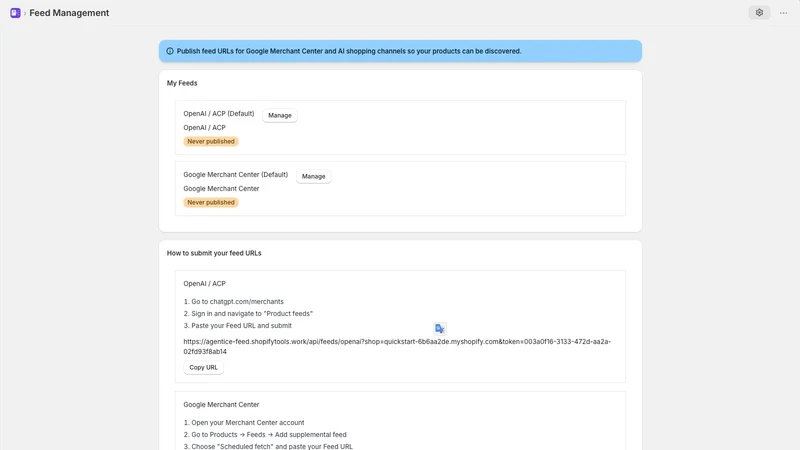Open the settings gear icon

tap(759, 13)
